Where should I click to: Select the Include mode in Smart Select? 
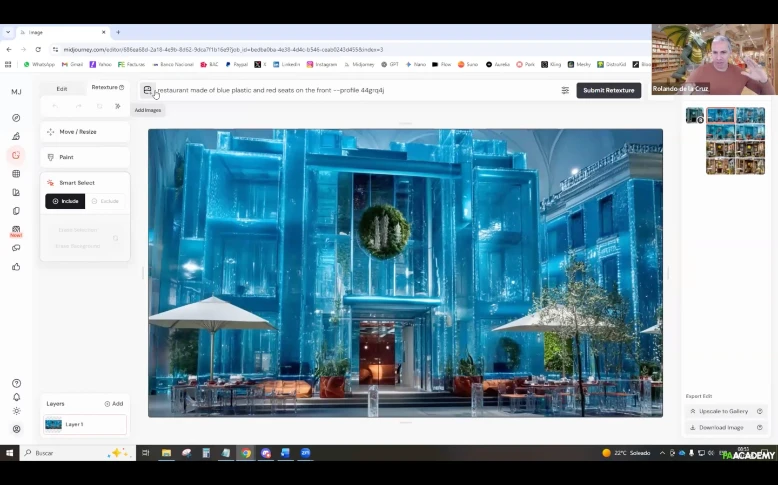(65, 201)
